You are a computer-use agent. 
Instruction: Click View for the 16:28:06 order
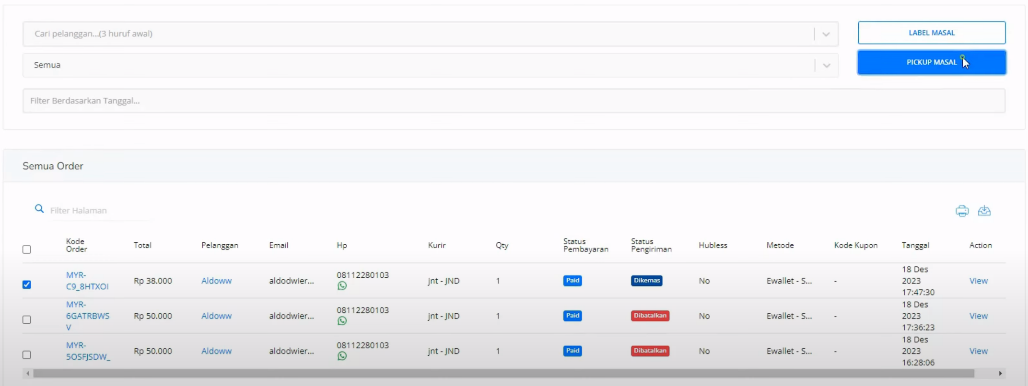click(978, 351)
